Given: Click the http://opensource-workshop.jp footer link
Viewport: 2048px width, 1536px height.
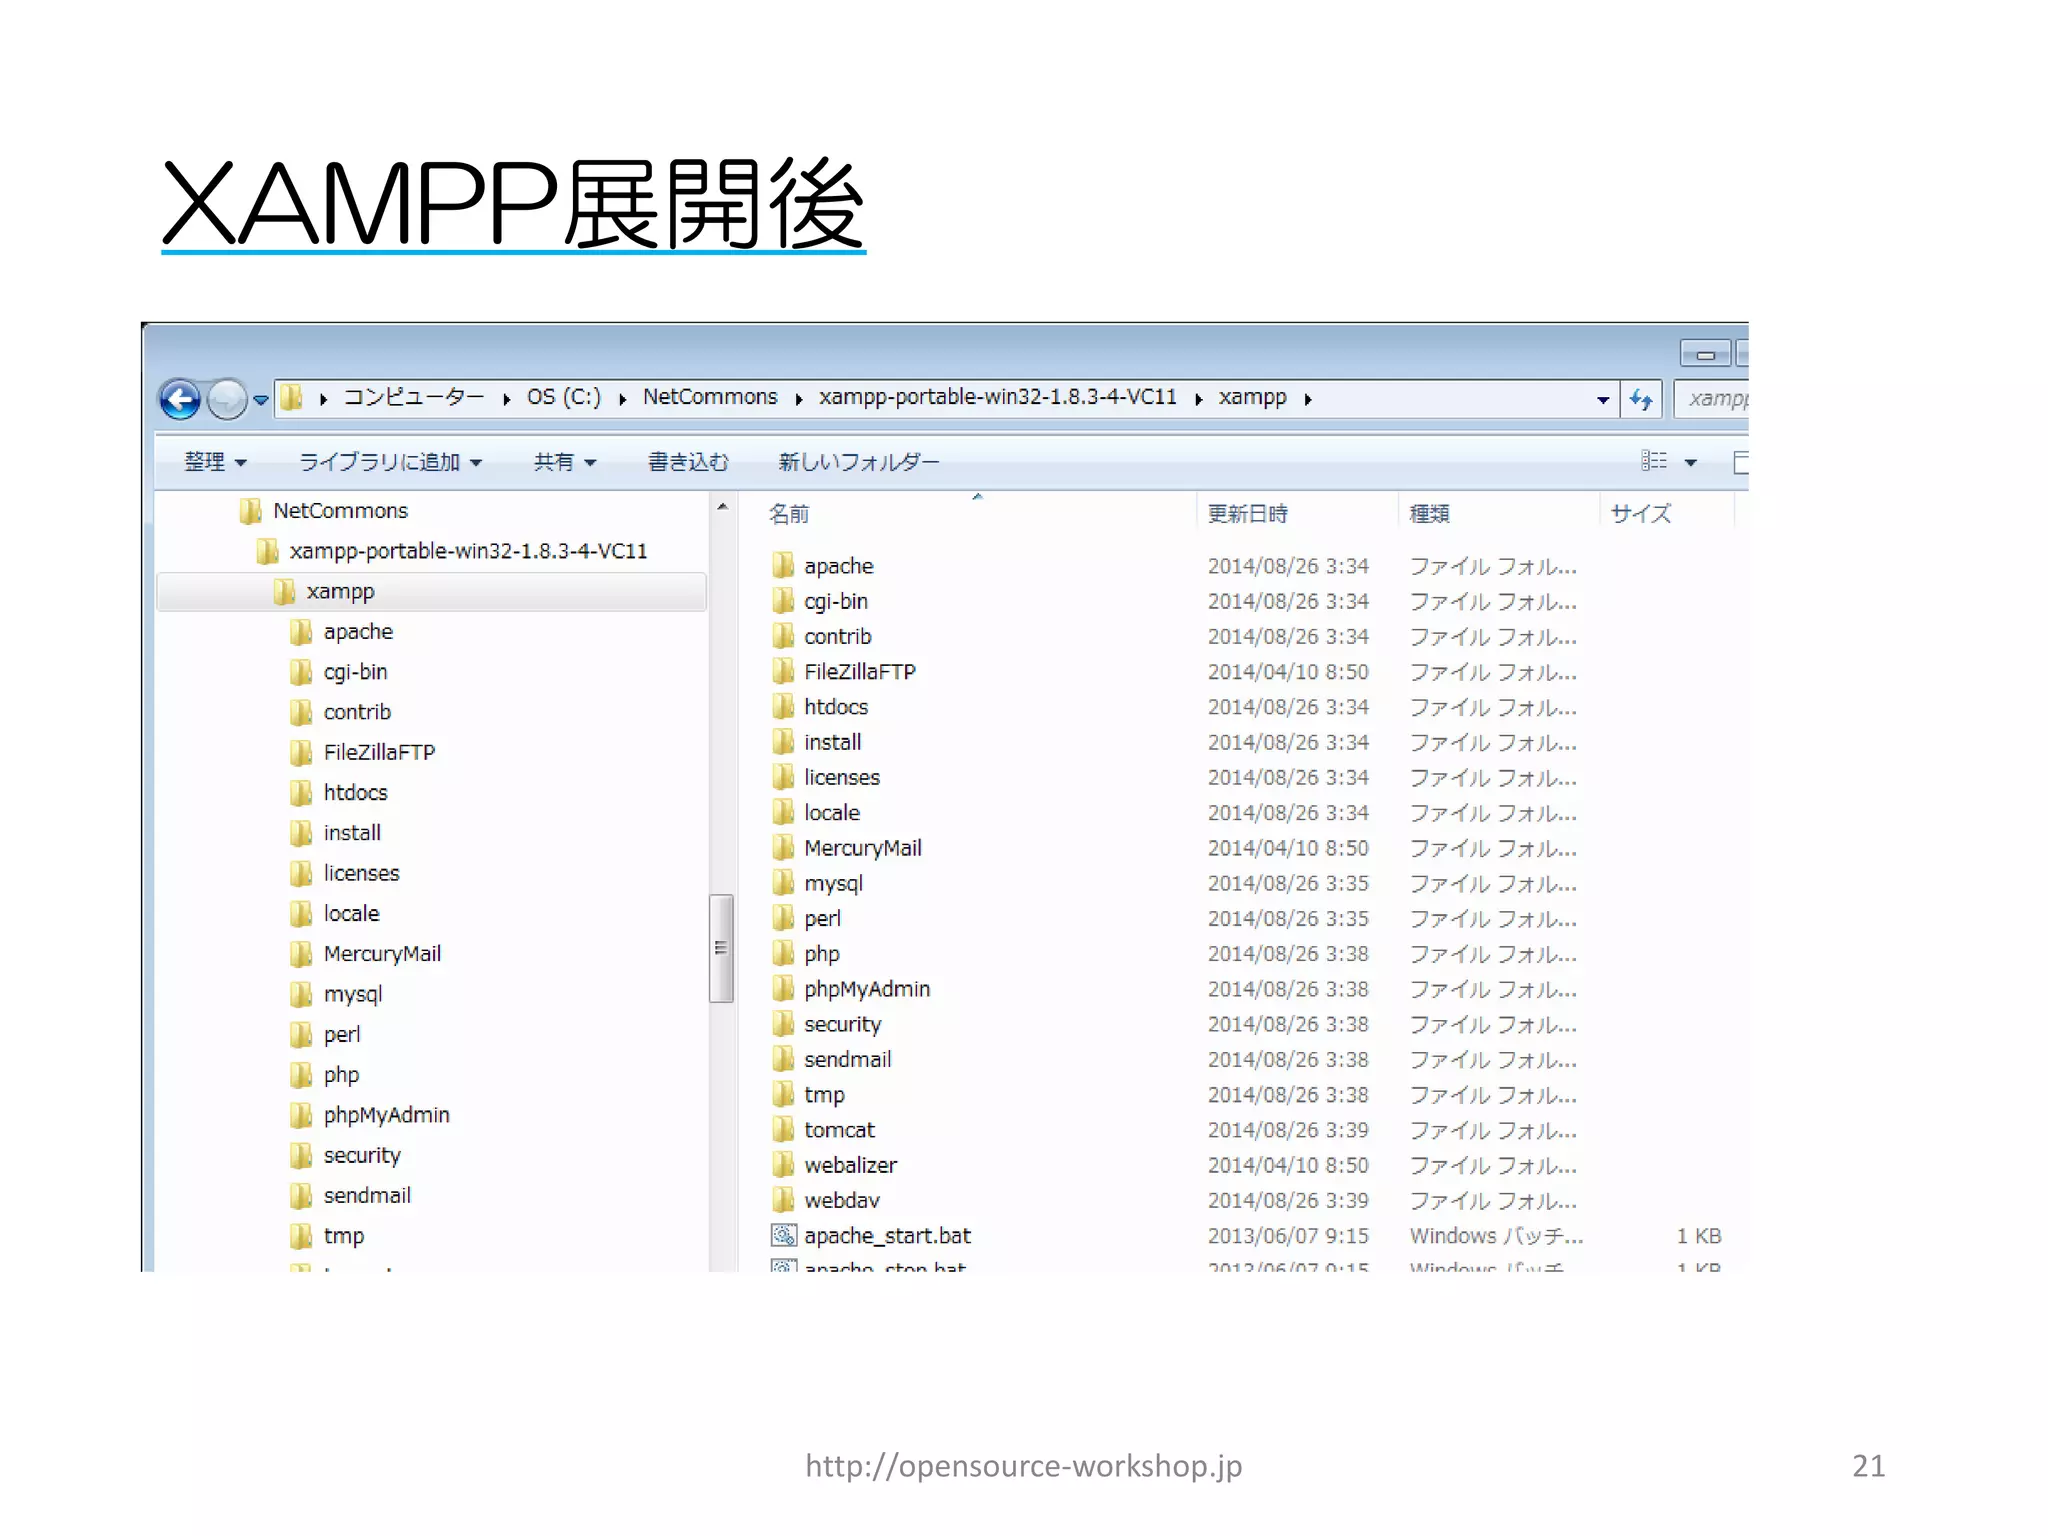Looking at the screenshot, I should tap(1024, 1466).
